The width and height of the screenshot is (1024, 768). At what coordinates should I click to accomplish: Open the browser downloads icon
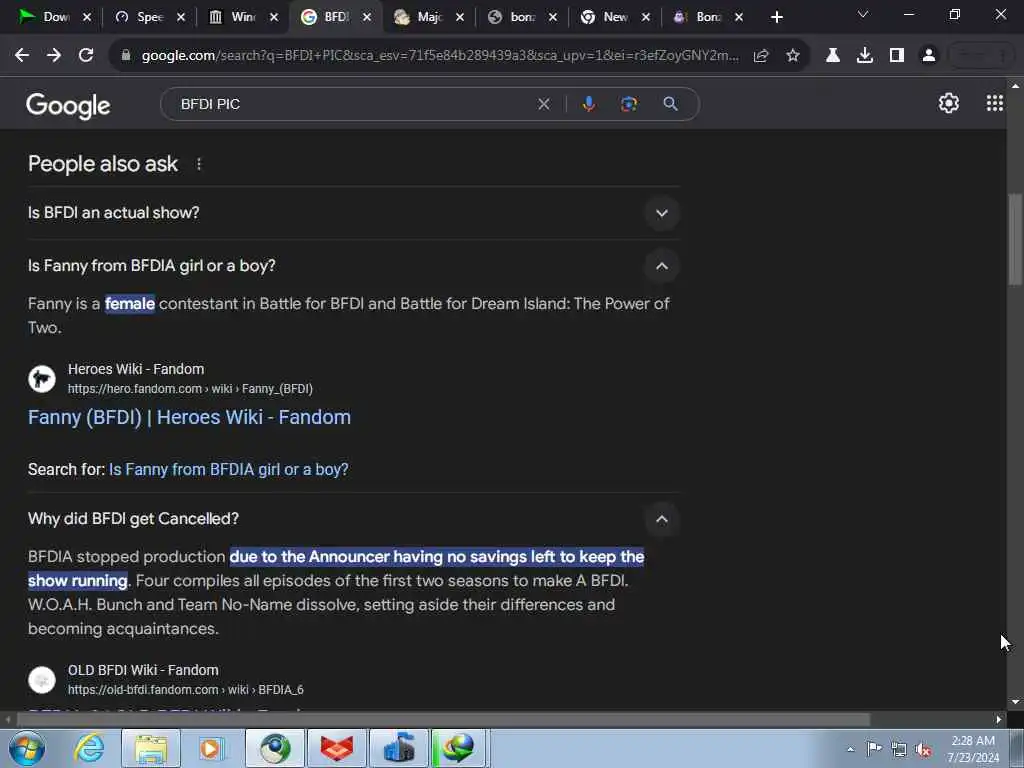click(865, 56)
